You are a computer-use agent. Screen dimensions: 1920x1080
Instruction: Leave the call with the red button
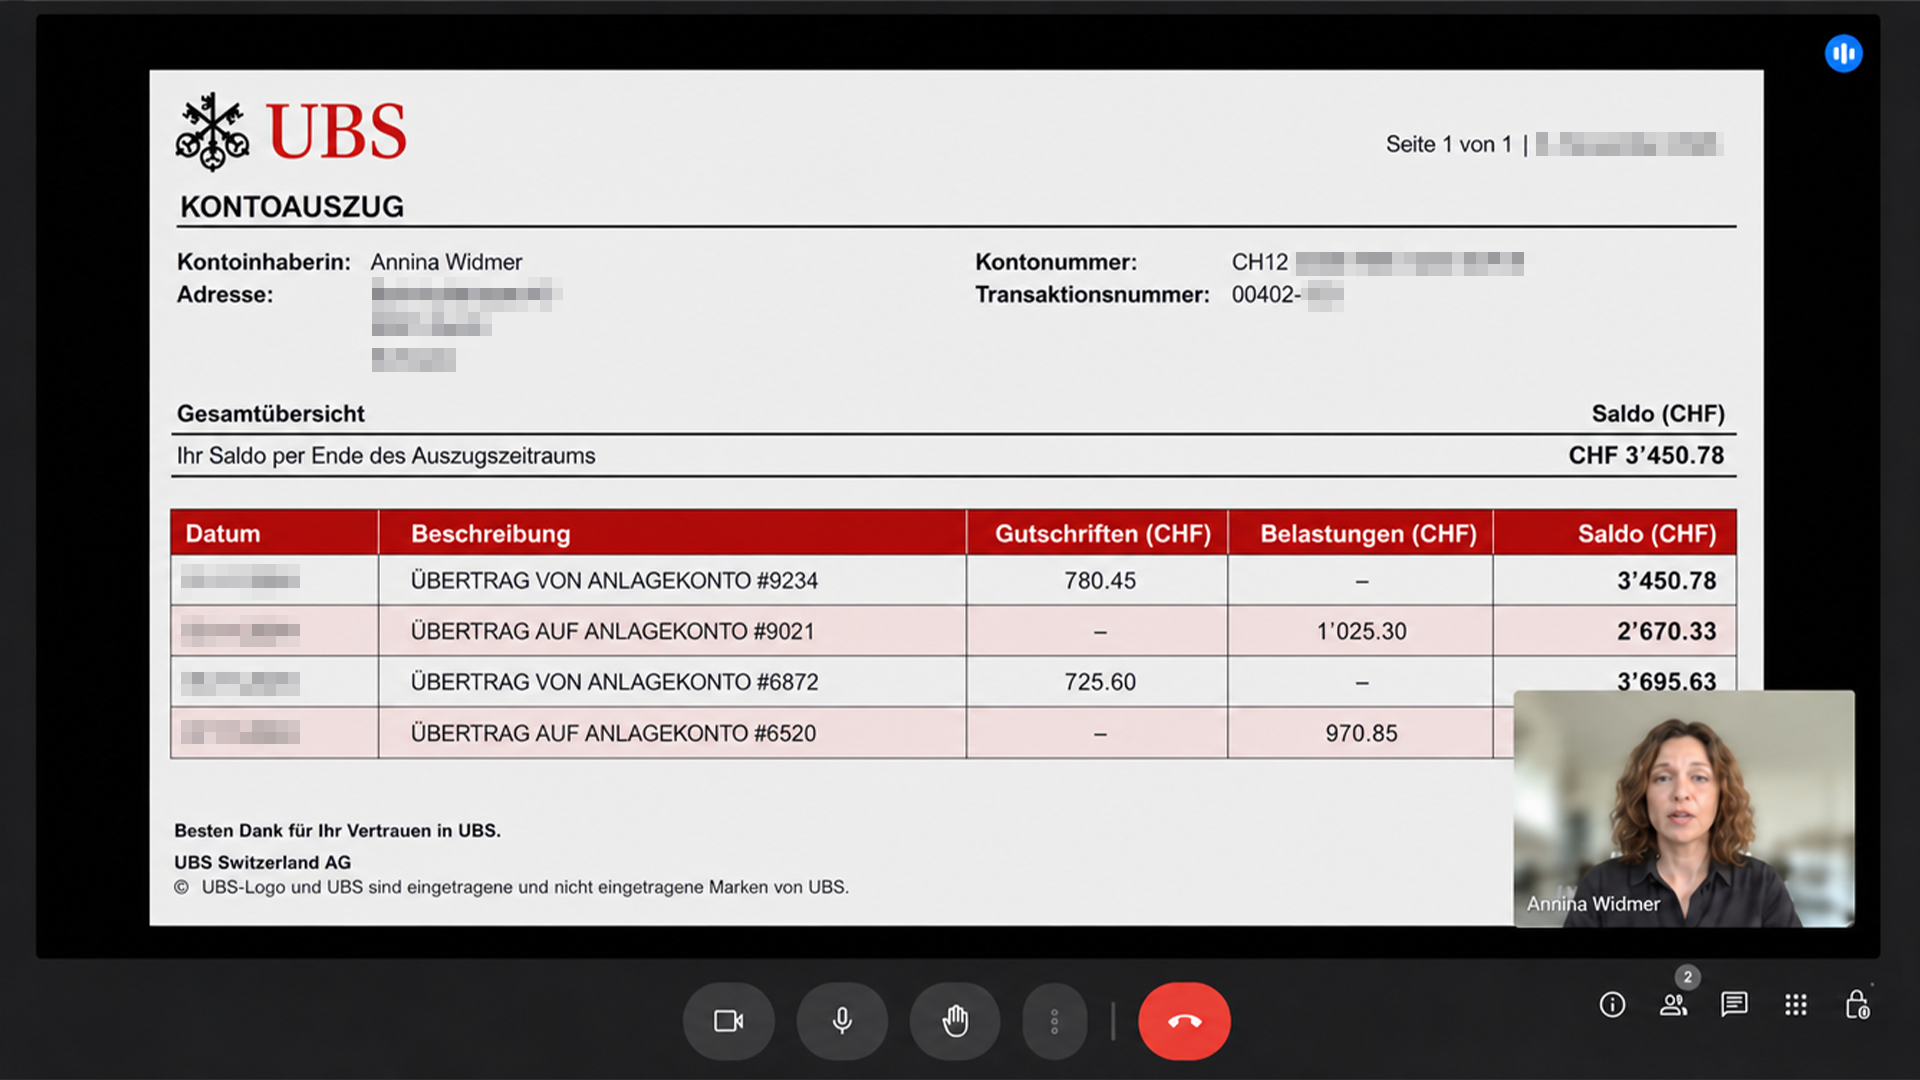click(1184, 1021)
